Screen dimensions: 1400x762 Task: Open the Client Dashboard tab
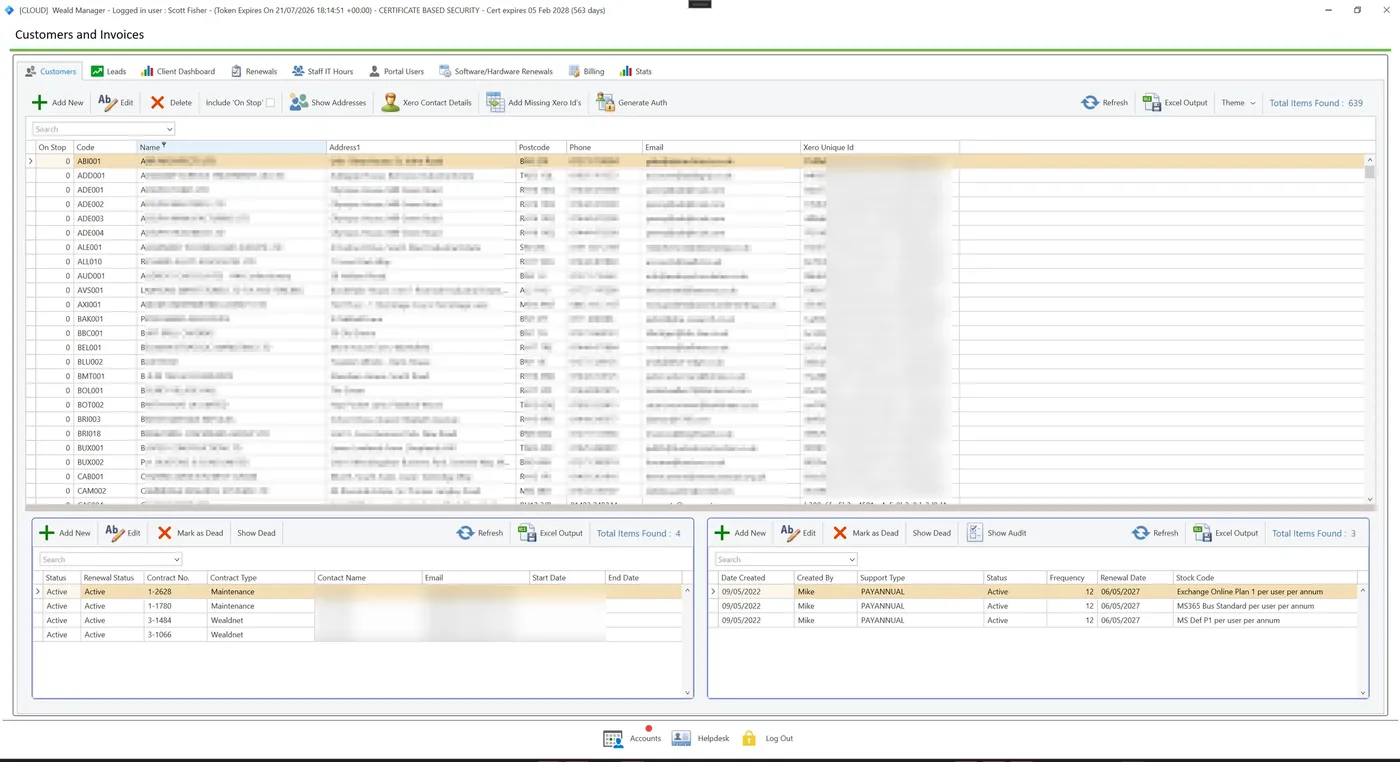point(178,71)
